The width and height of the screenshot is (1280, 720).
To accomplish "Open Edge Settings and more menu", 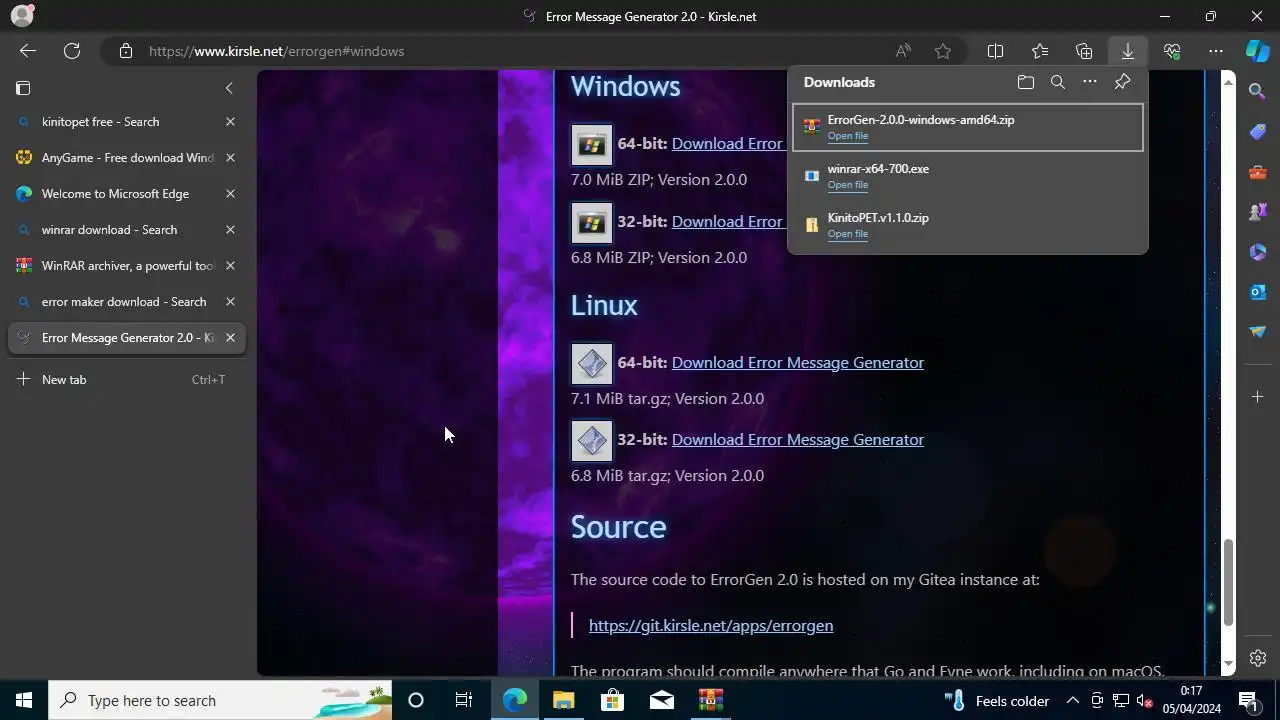I will tap(1216, 51).
